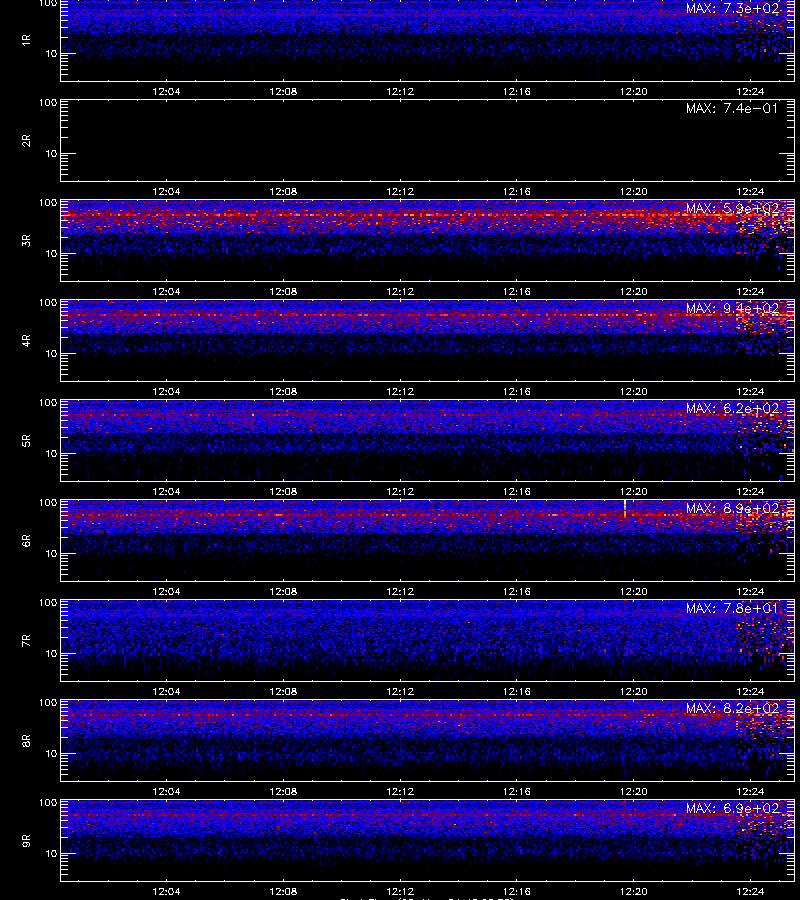The image size is (800, 900).
Task: Click the MAX: 8.9e+02 value
Action: click(x=732, y=509)
